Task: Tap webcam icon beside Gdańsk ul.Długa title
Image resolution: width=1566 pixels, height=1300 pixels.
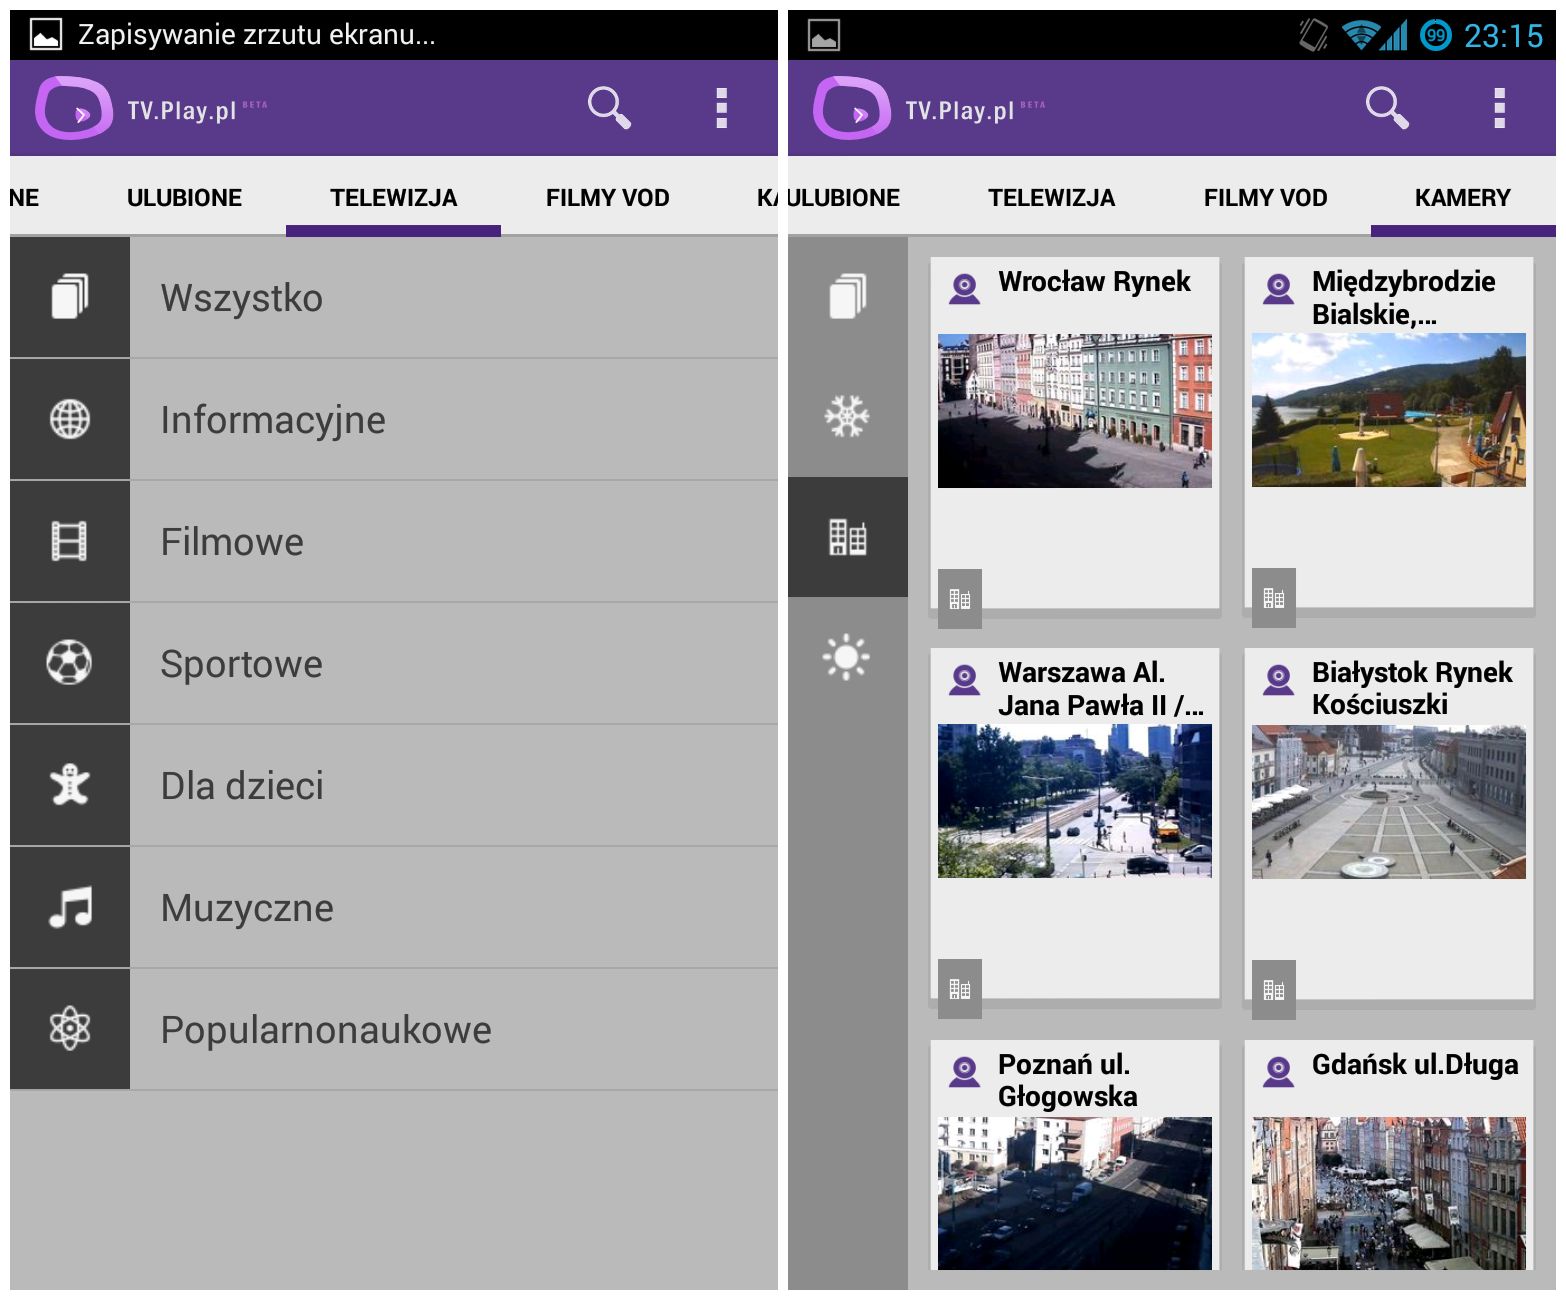Action: (x=1278, y=1071)
